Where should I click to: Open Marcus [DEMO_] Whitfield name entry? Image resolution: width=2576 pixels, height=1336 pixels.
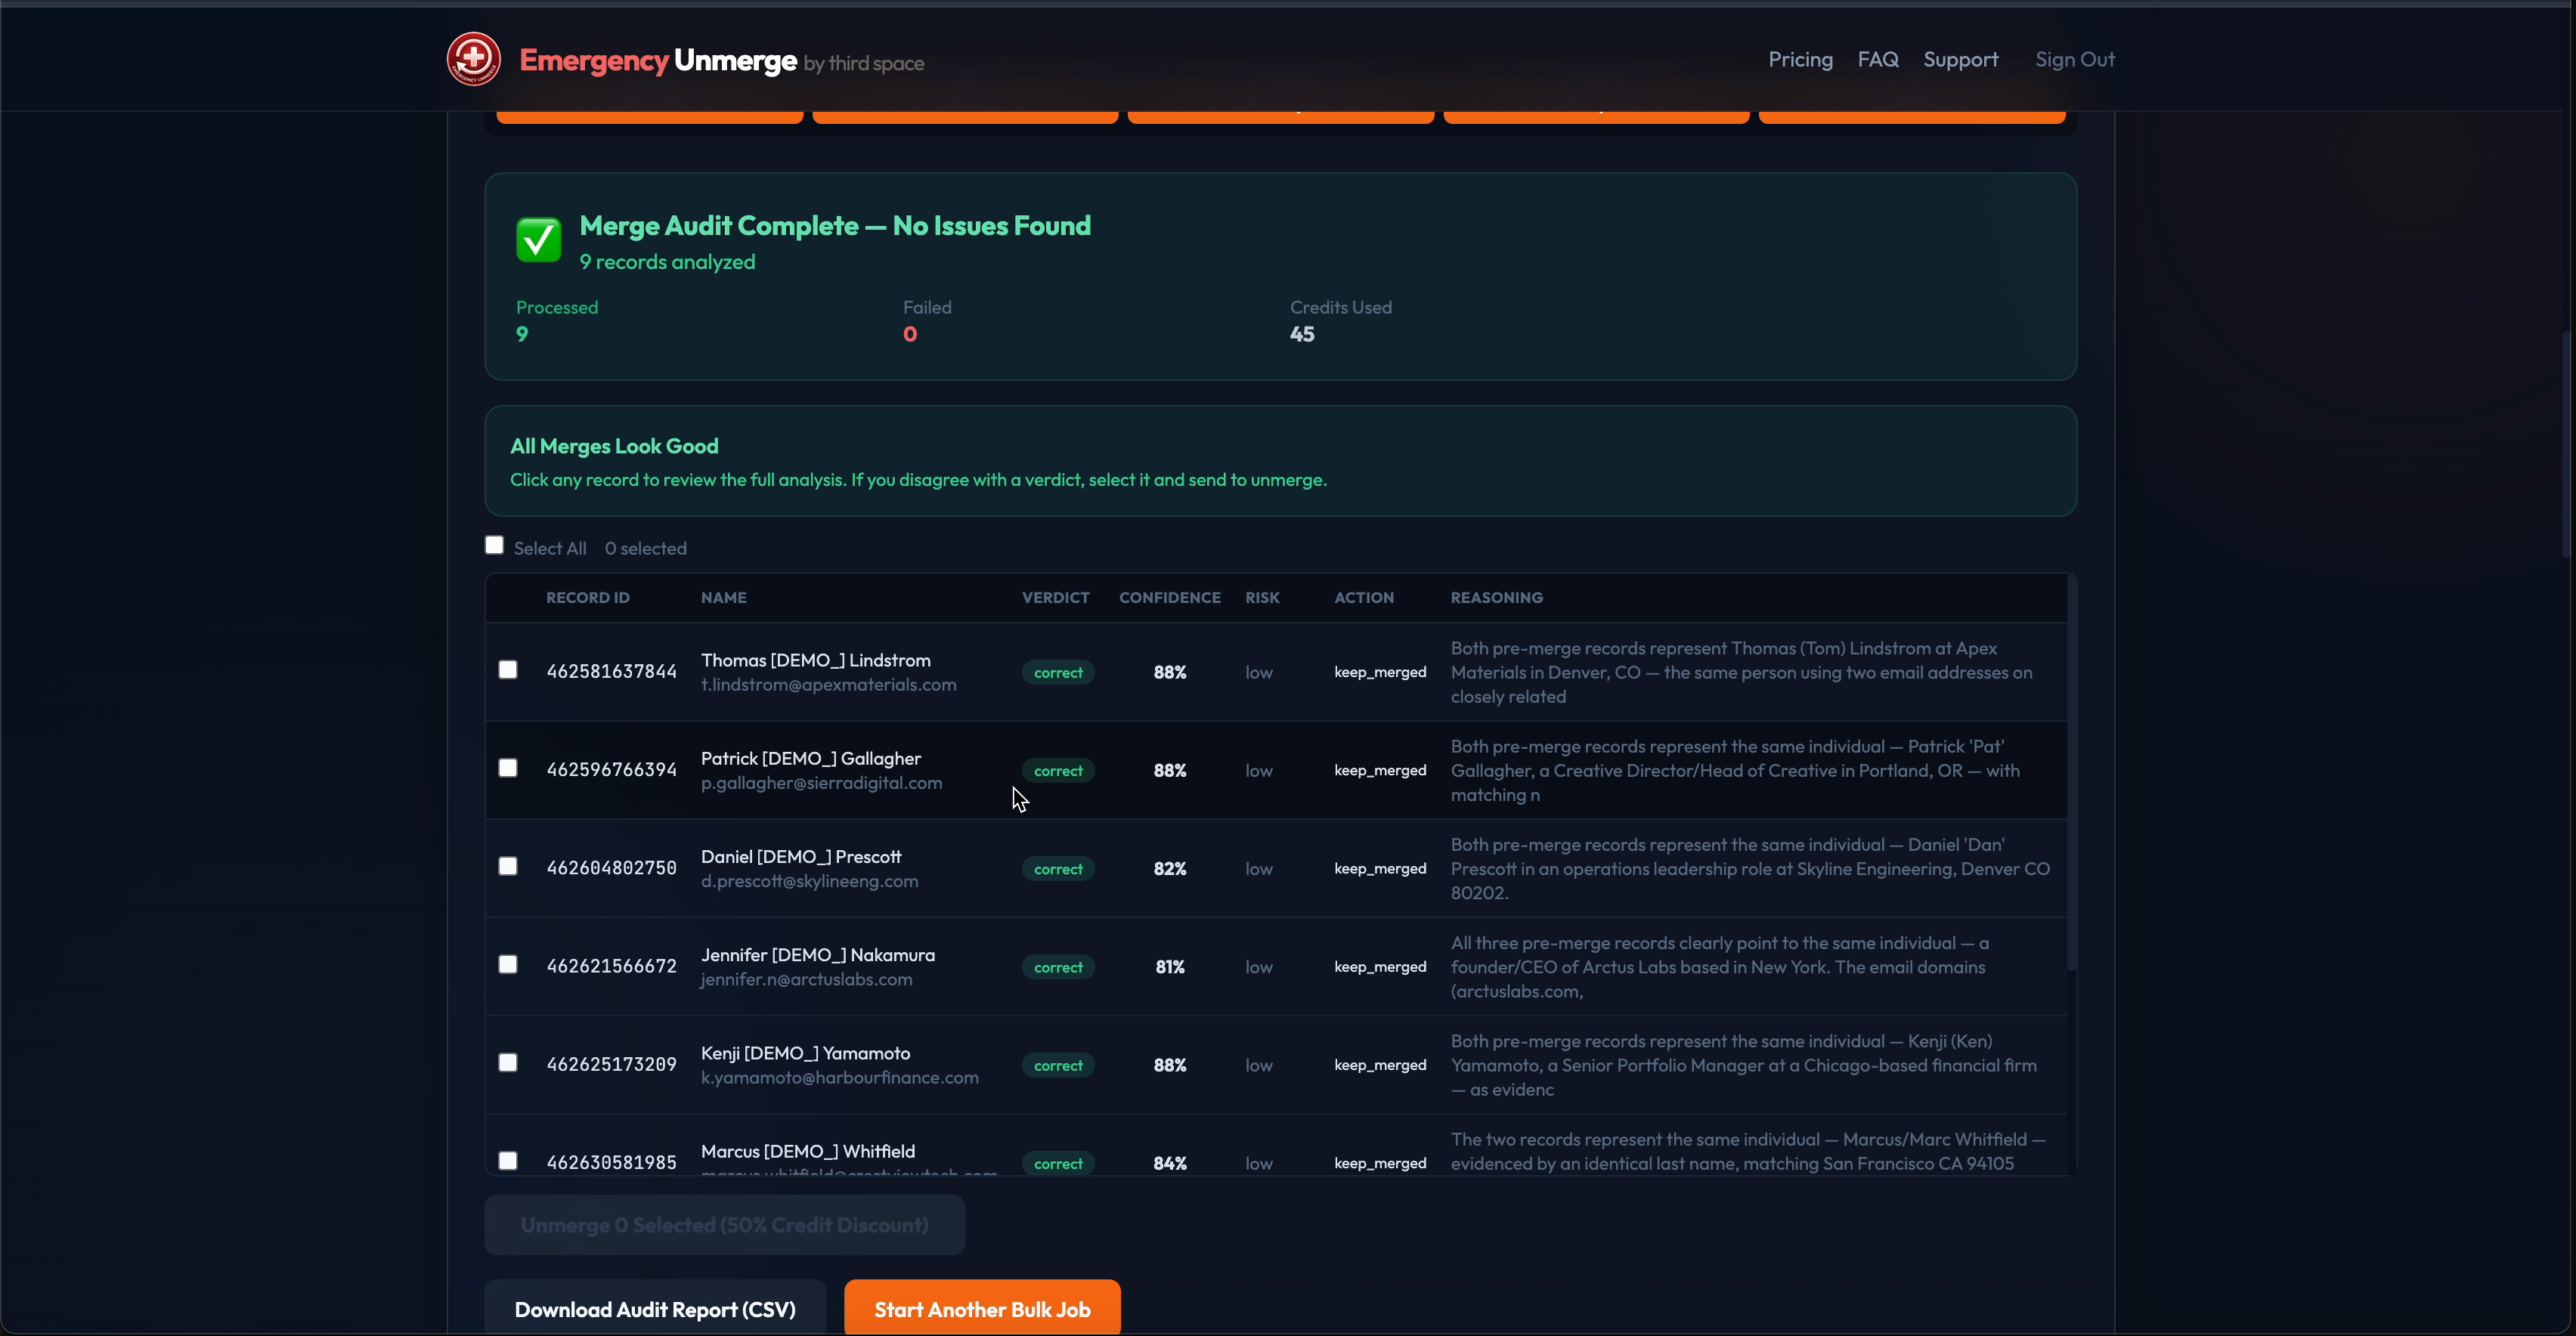coord(808,1151)
